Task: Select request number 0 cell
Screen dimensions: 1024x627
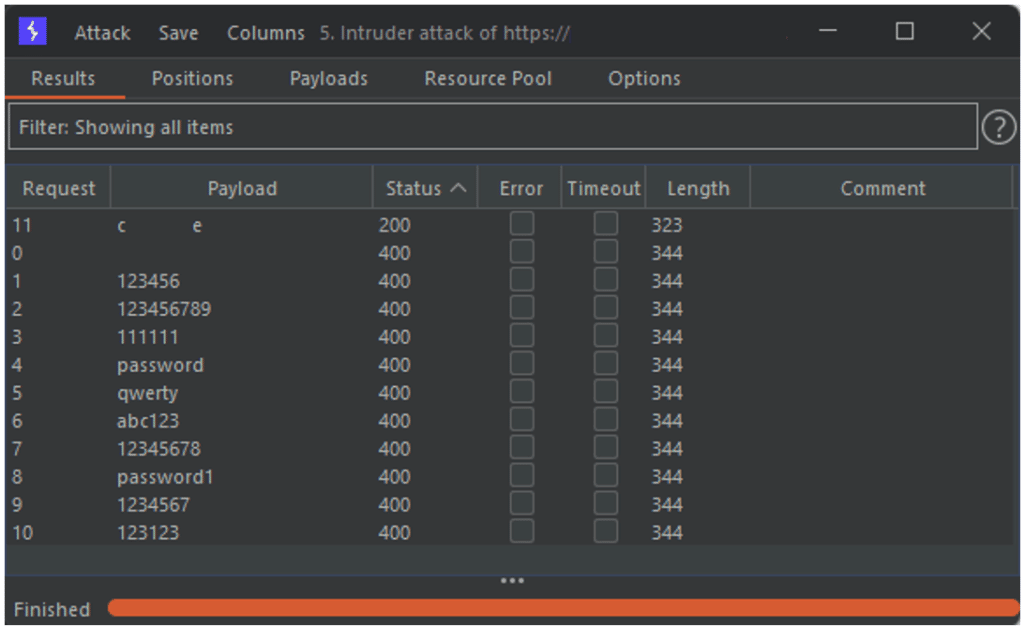Action: coord(17,253)
